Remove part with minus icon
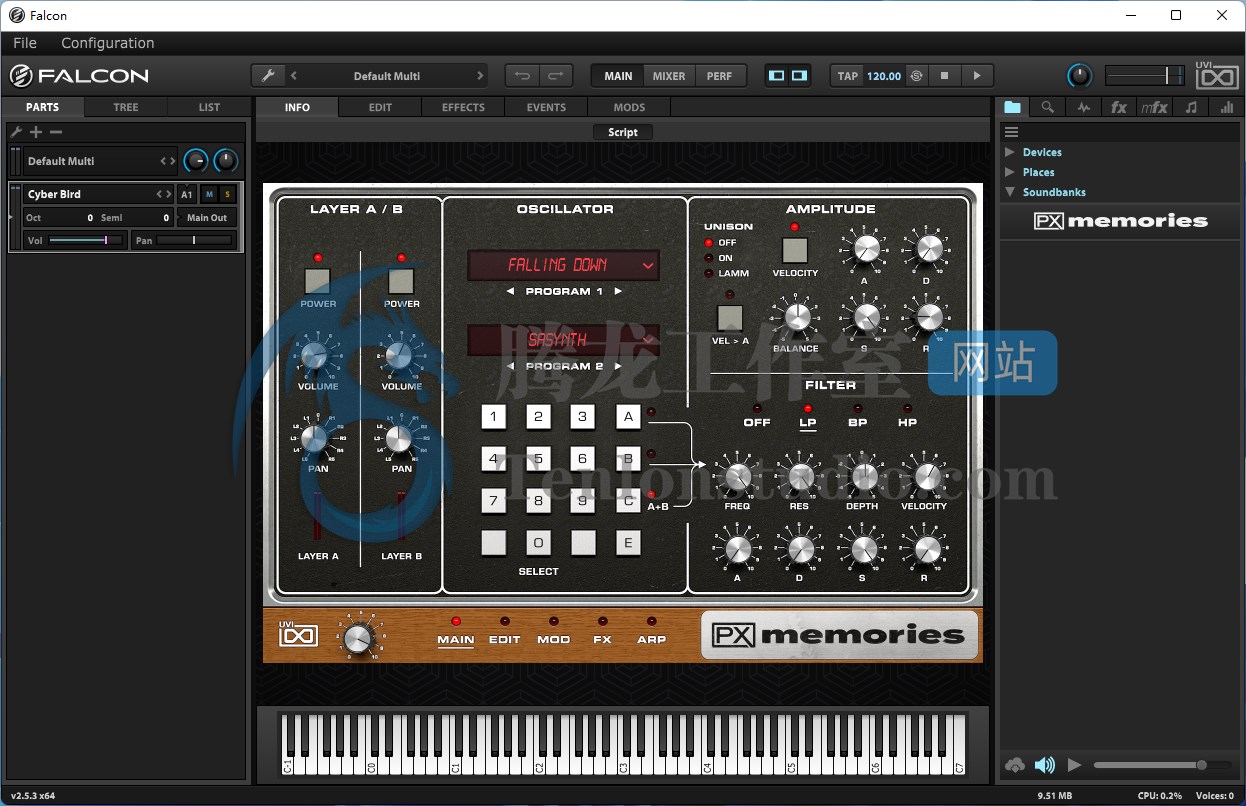Screen dimensions: 1246x806 (56, 132)
